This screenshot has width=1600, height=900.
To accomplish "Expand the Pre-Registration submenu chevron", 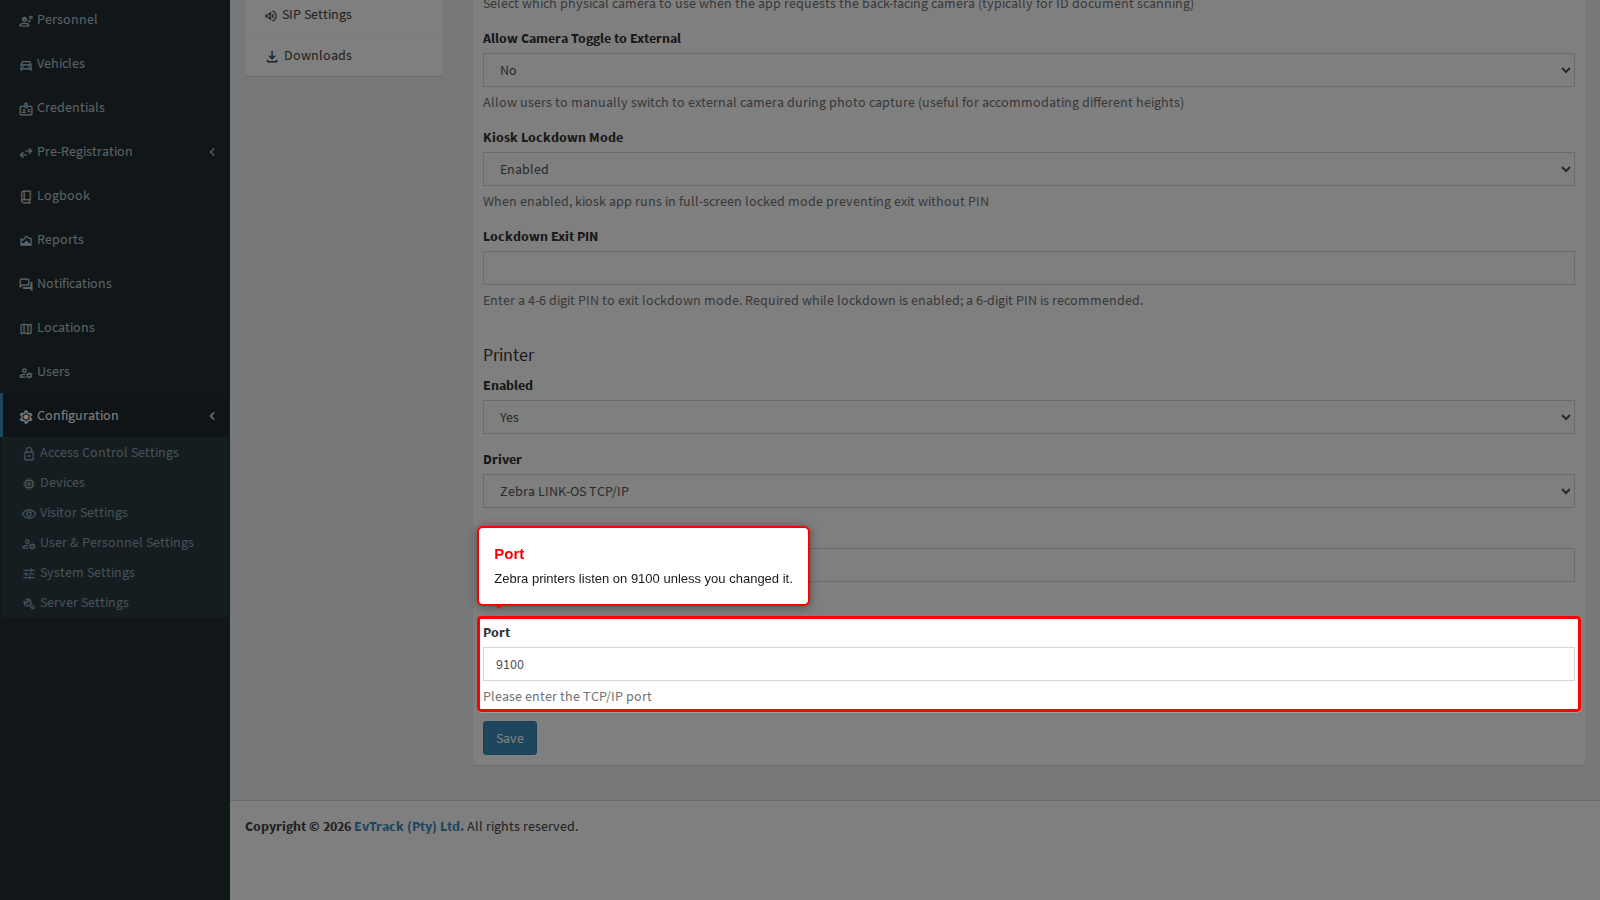I will 212,152.
